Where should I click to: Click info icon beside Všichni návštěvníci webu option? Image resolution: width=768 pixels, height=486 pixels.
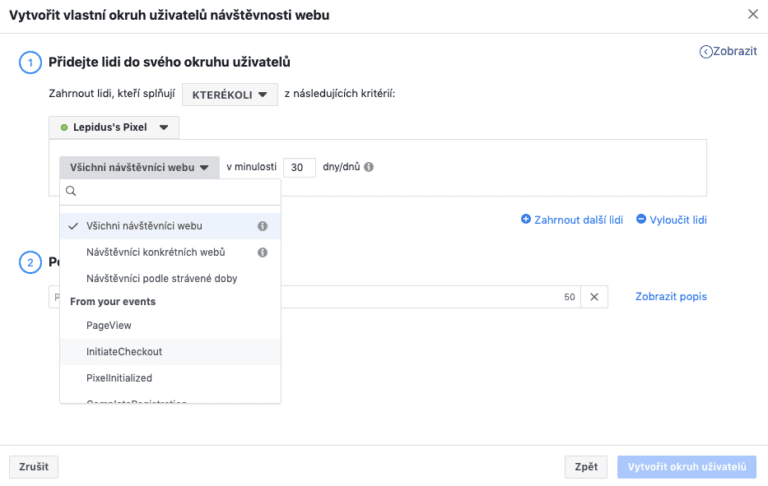tap(262, 226)
